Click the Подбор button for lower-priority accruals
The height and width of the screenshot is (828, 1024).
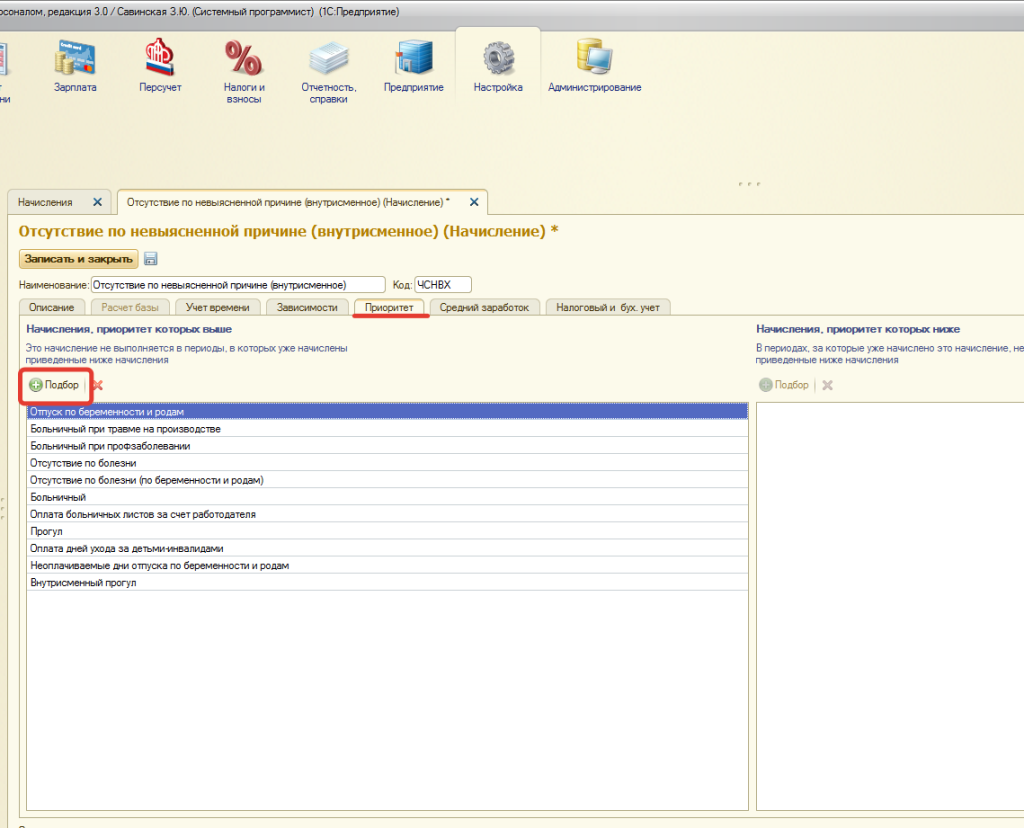(784, 385)
